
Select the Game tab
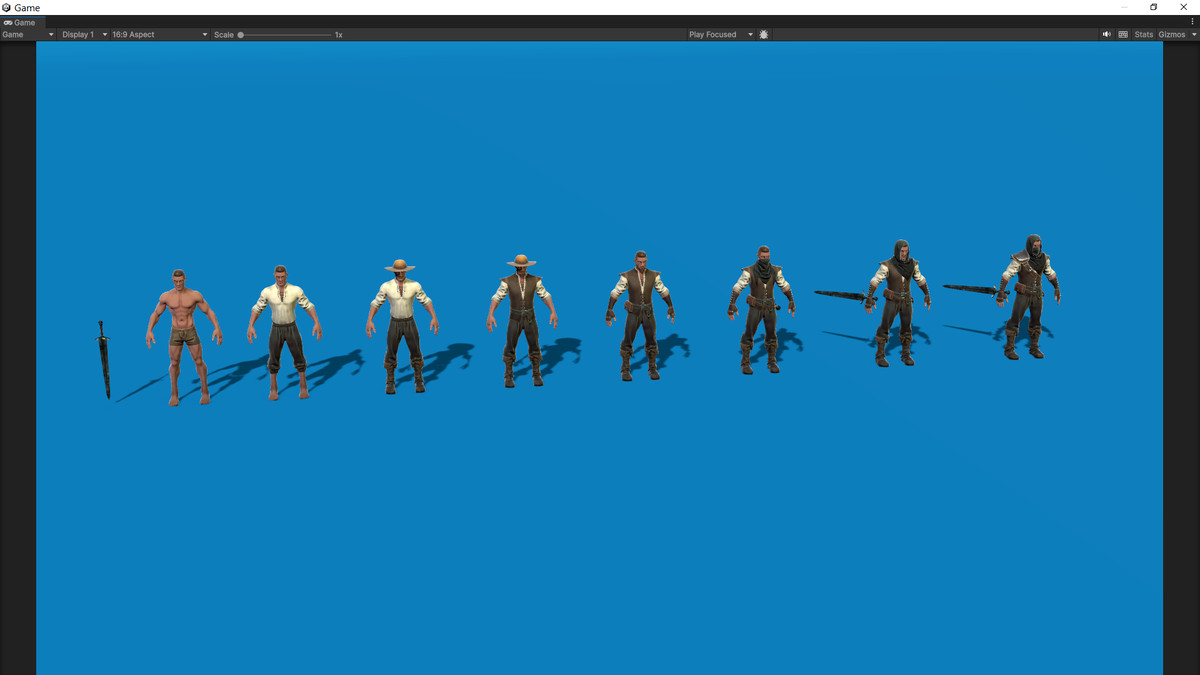click(x=20, y=22)
